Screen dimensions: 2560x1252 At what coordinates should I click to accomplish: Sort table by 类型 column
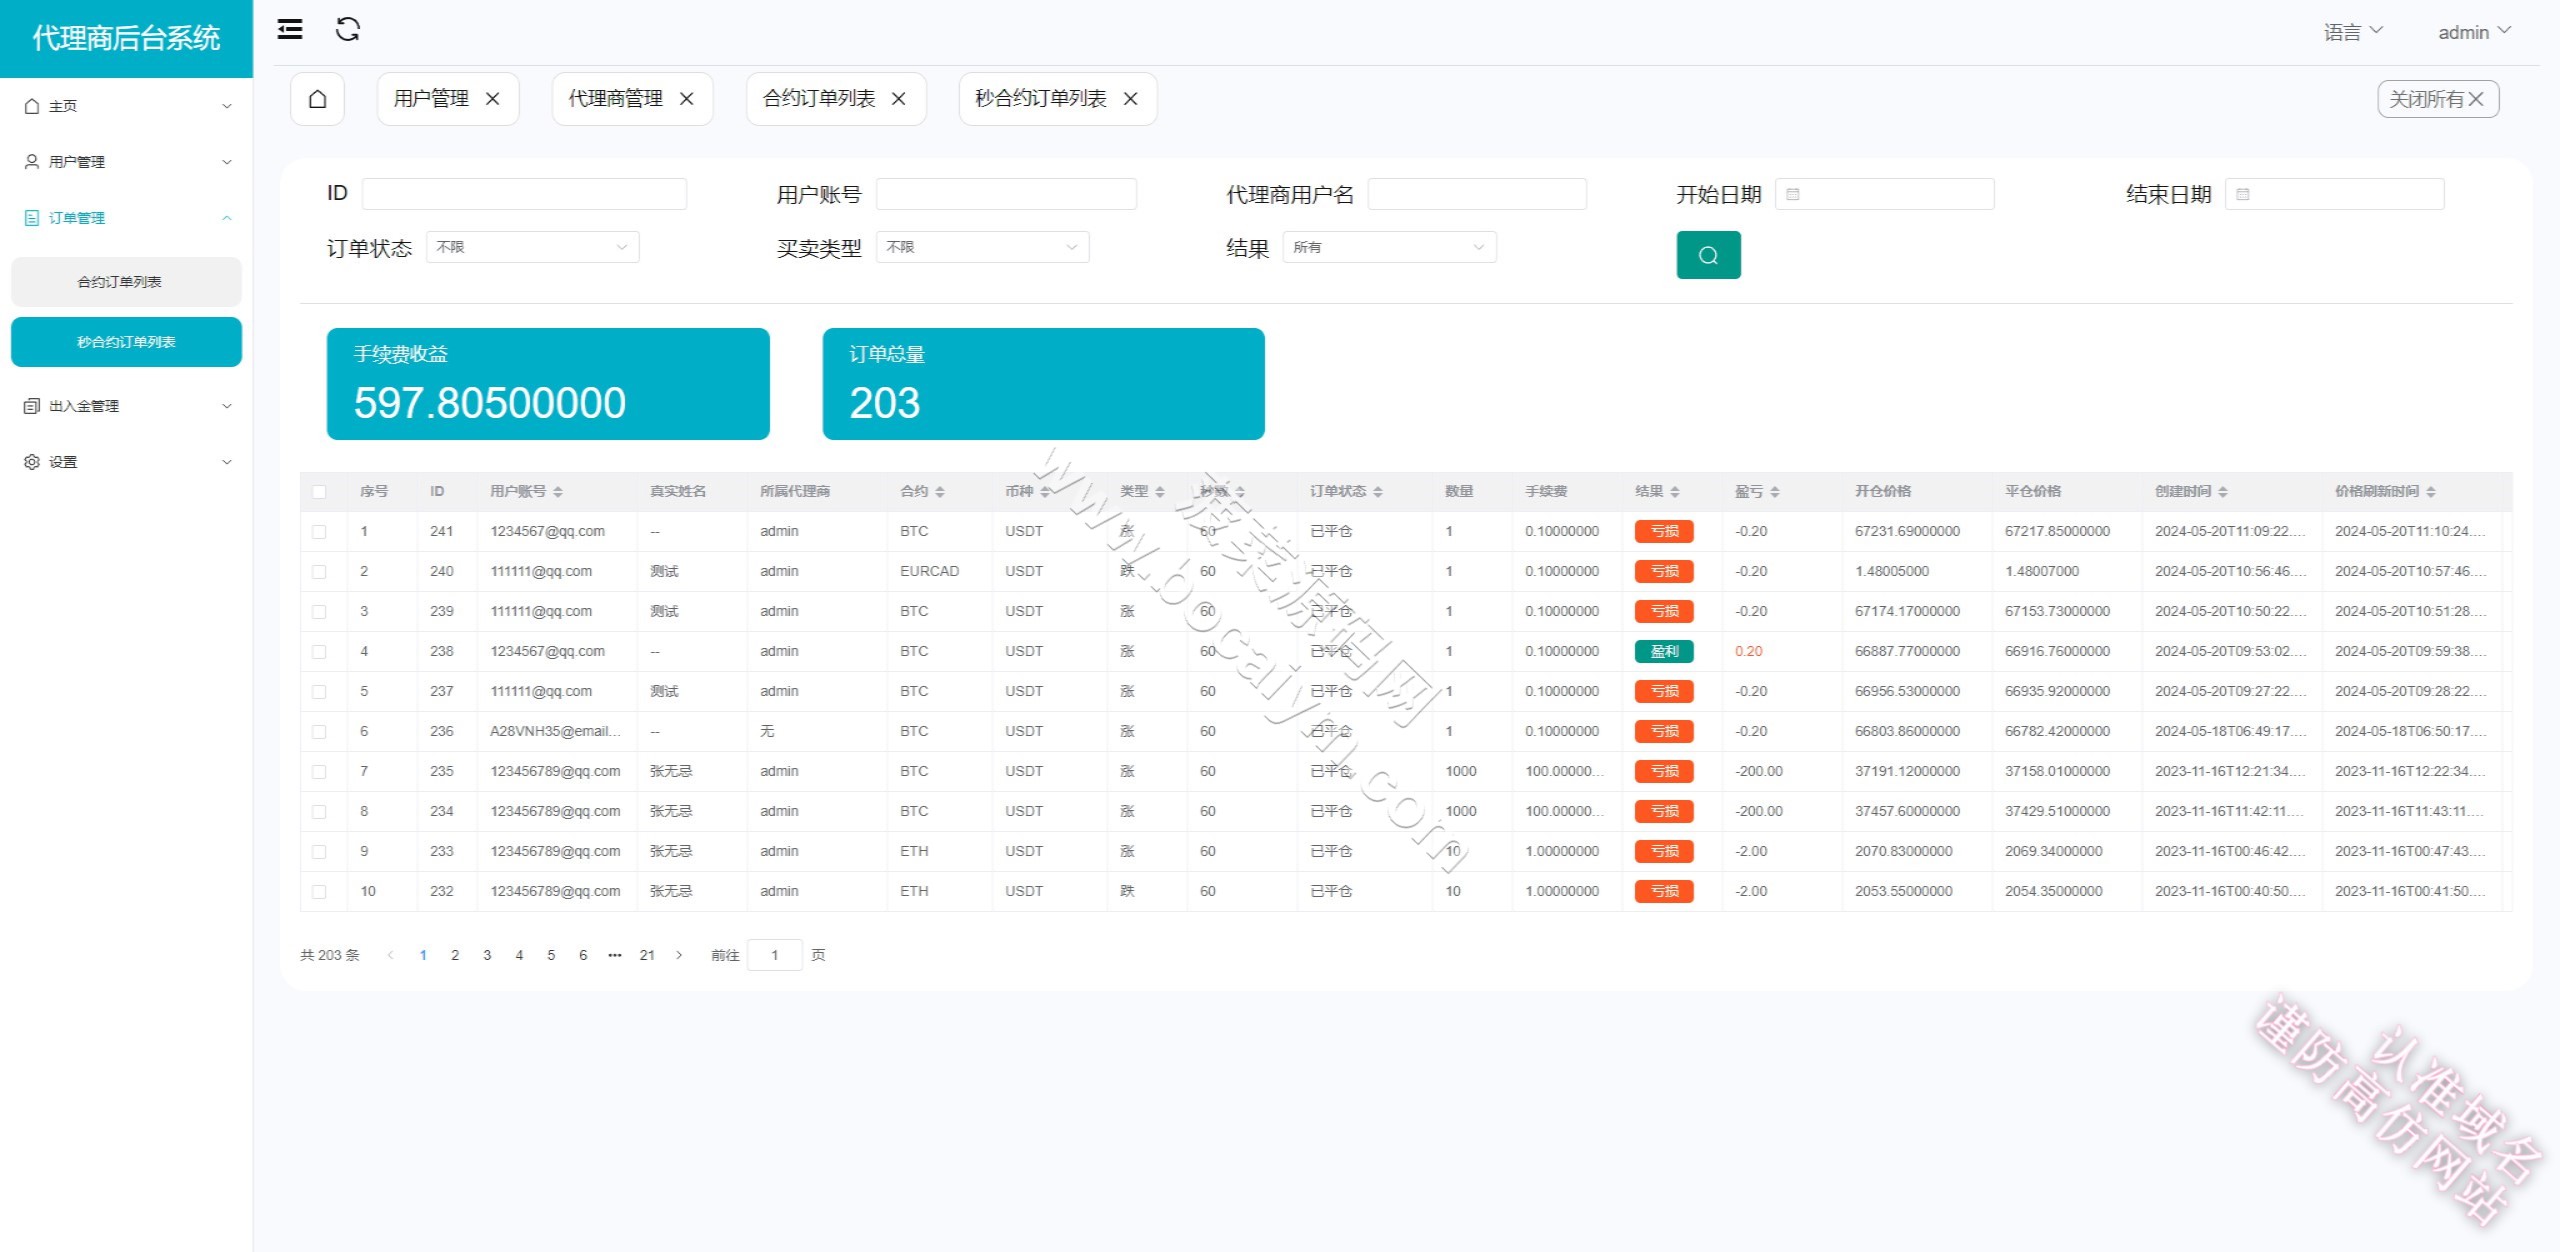coord(1160,492)
